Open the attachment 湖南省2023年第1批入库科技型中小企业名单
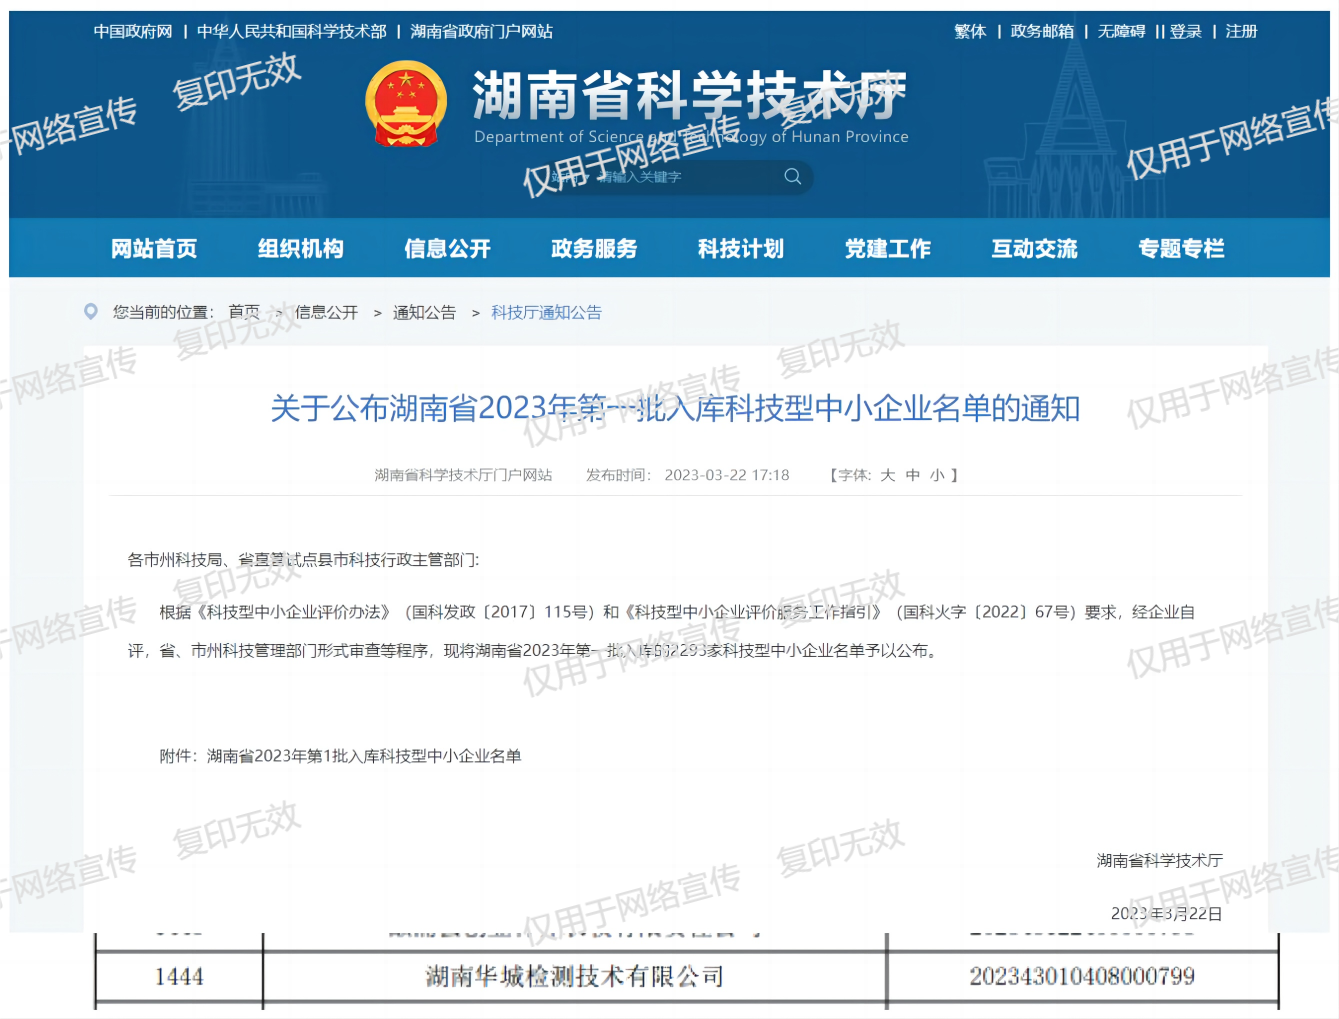1339x1019 pixels. pos(364,756)
